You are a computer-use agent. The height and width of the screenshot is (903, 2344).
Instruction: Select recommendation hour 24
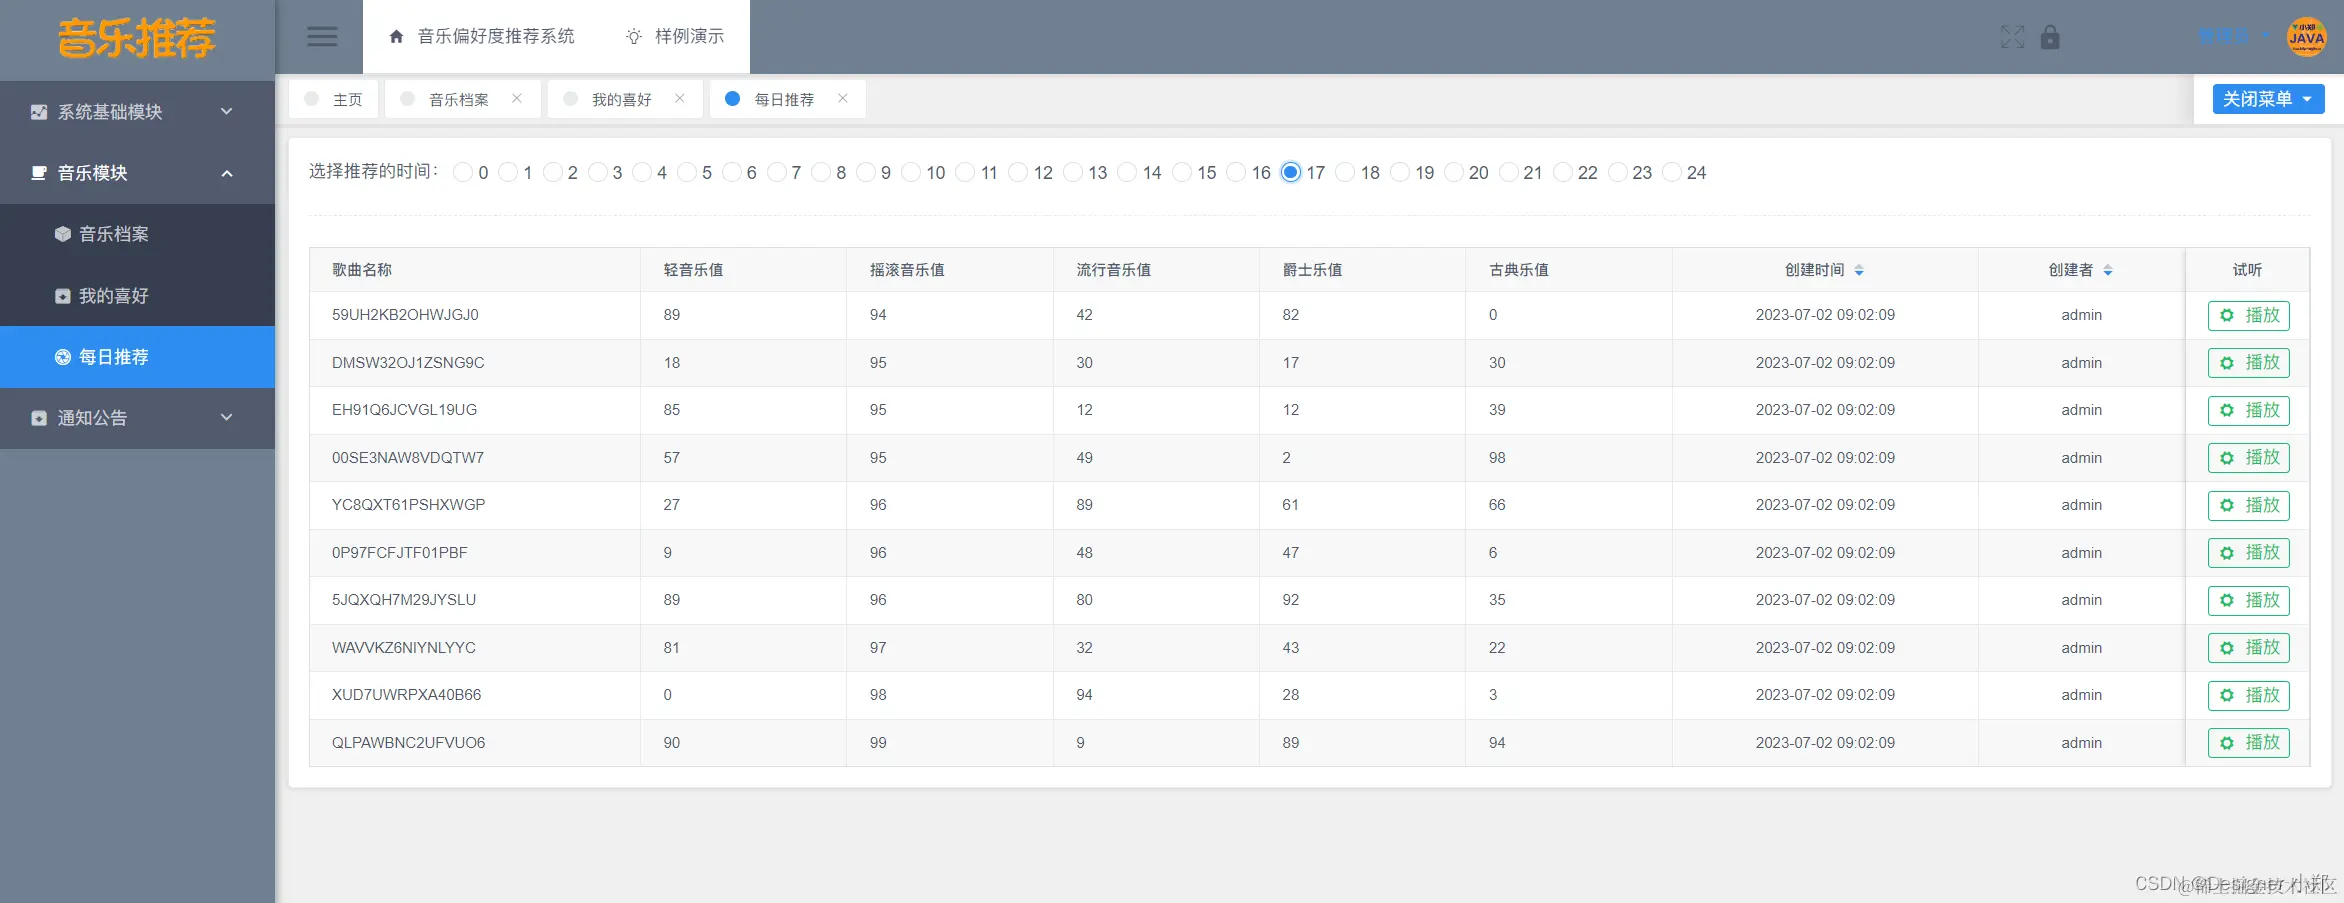click(x=1672, y=172)
